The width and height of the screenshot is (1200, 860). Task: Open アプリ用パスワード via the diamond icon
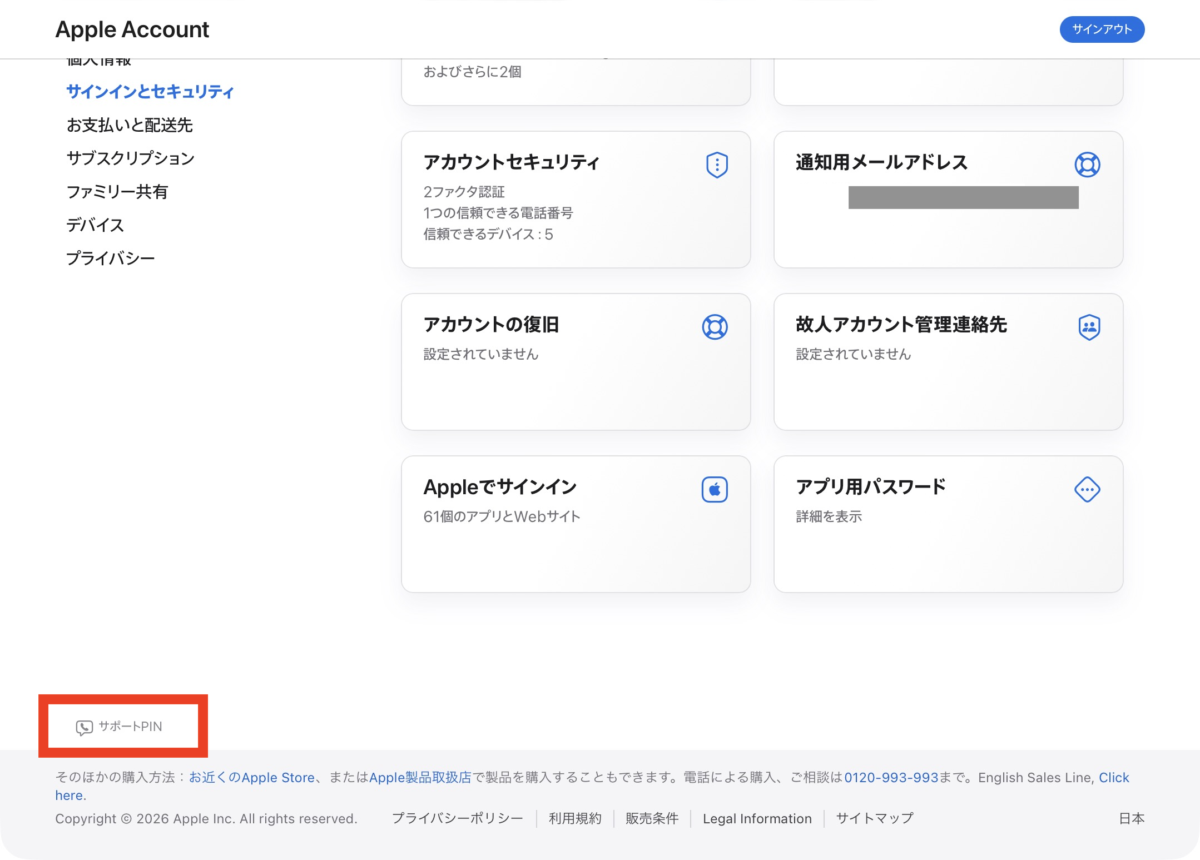(1086, 489)
